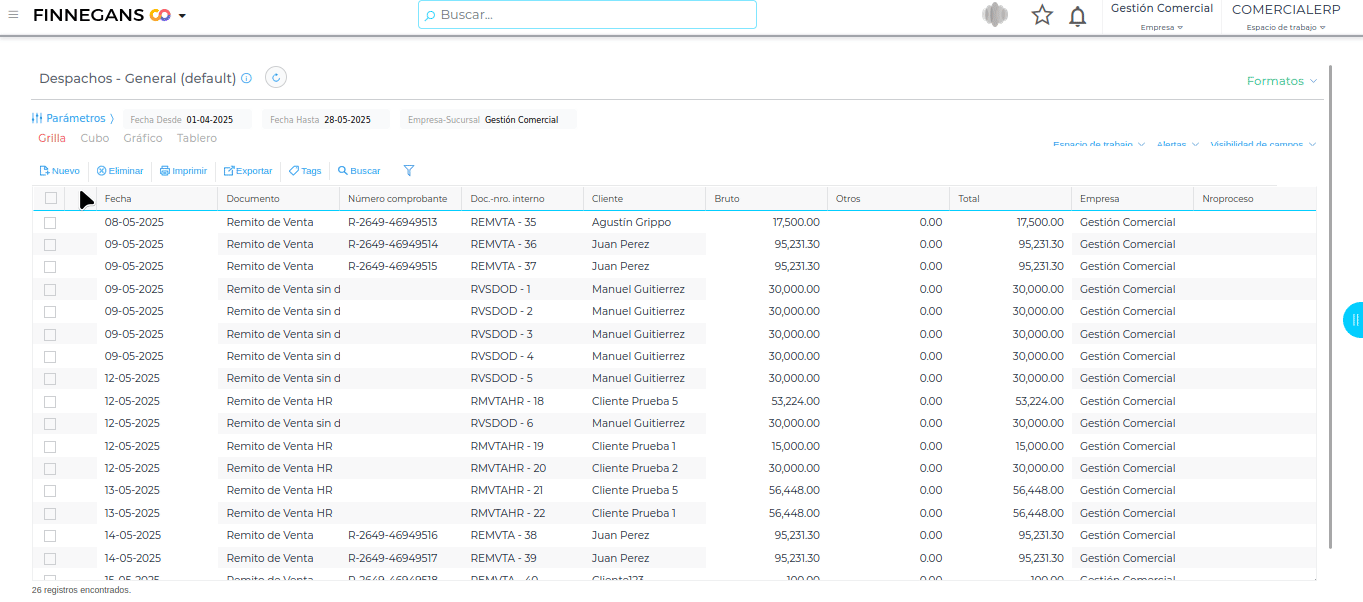
Task: Check the row REMVTA - 37
Action: tap(50, 267)
